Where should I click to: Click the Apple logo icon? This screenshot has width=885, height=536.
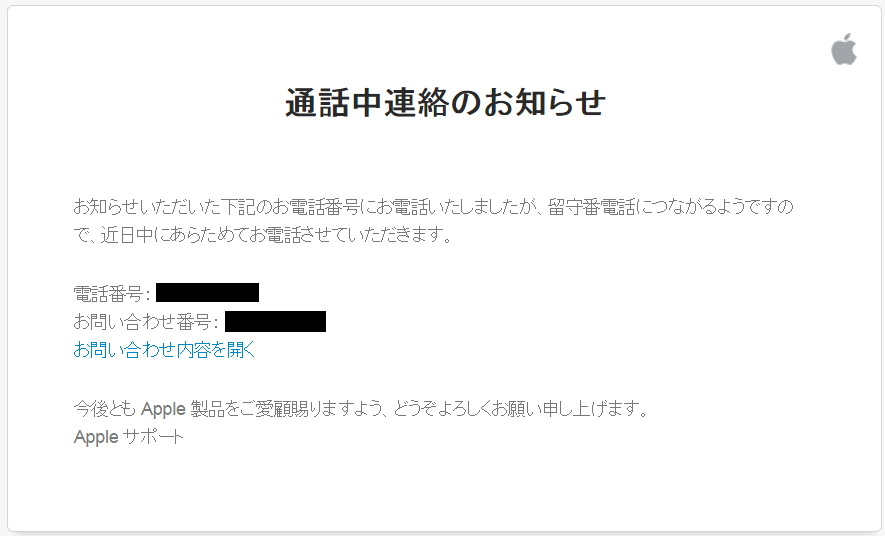[x=844, y=49]
